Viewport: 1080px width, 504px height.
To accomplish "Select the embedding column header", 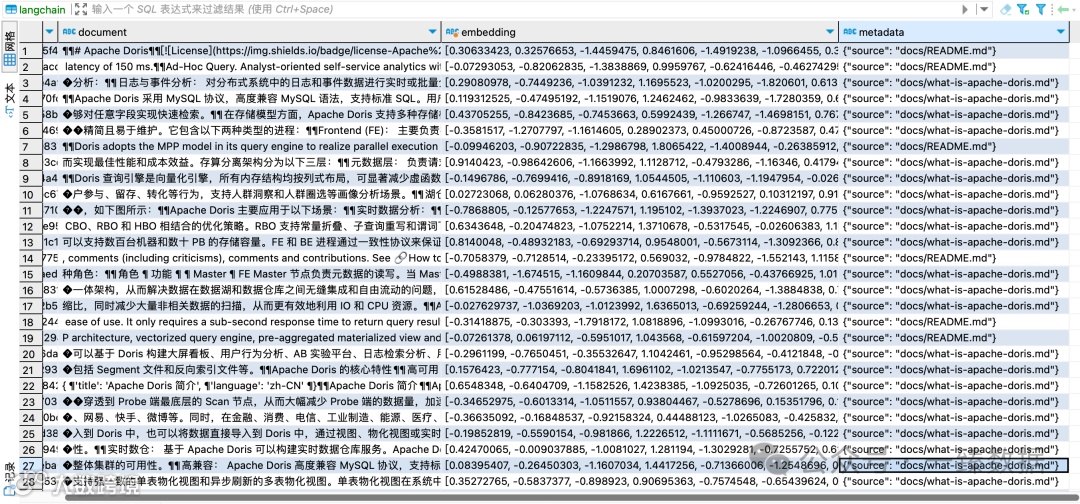I will click(x=640, y=32).
